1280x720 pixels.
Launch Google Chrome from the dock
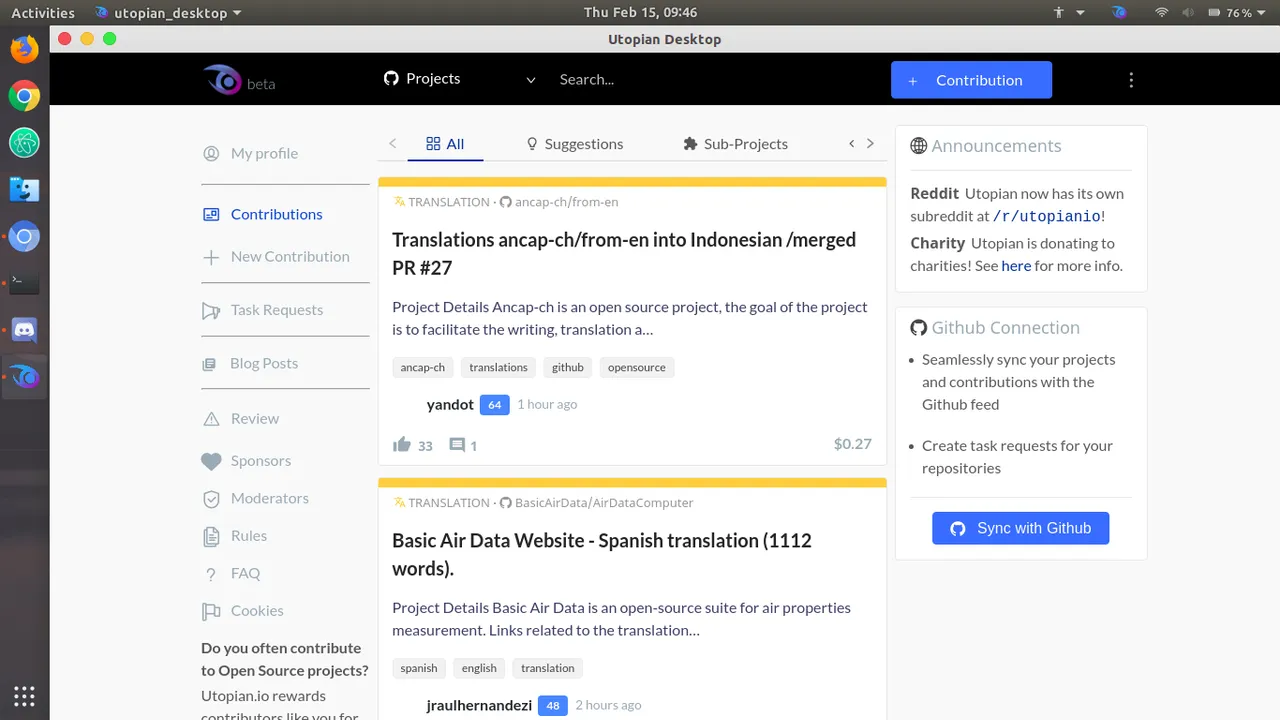pyautogui.click(x=24, y=96)
